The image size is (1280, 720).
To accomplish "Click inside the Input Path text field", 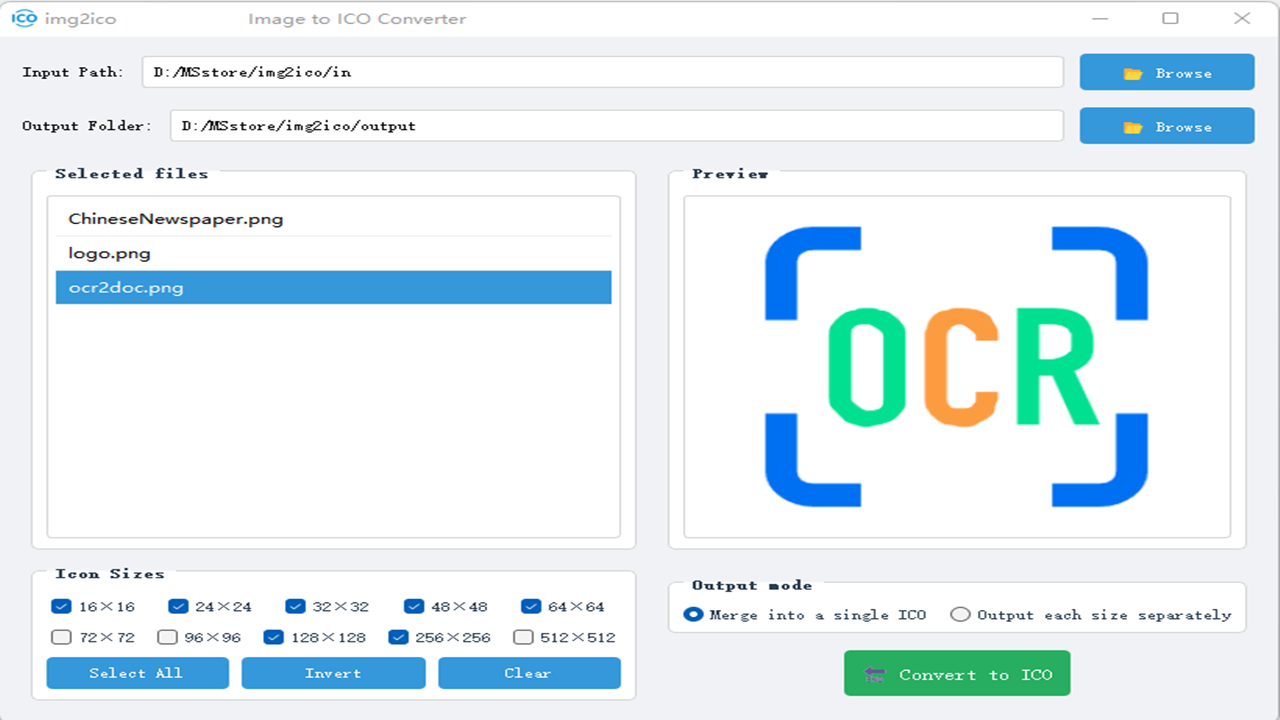I will click(602, 72).
